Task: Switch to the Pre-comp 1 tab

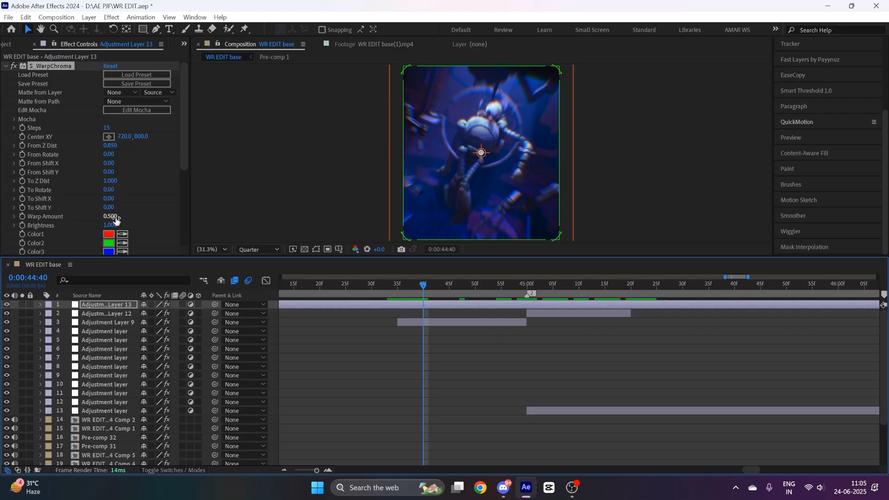Action: (x=274, y=57)
